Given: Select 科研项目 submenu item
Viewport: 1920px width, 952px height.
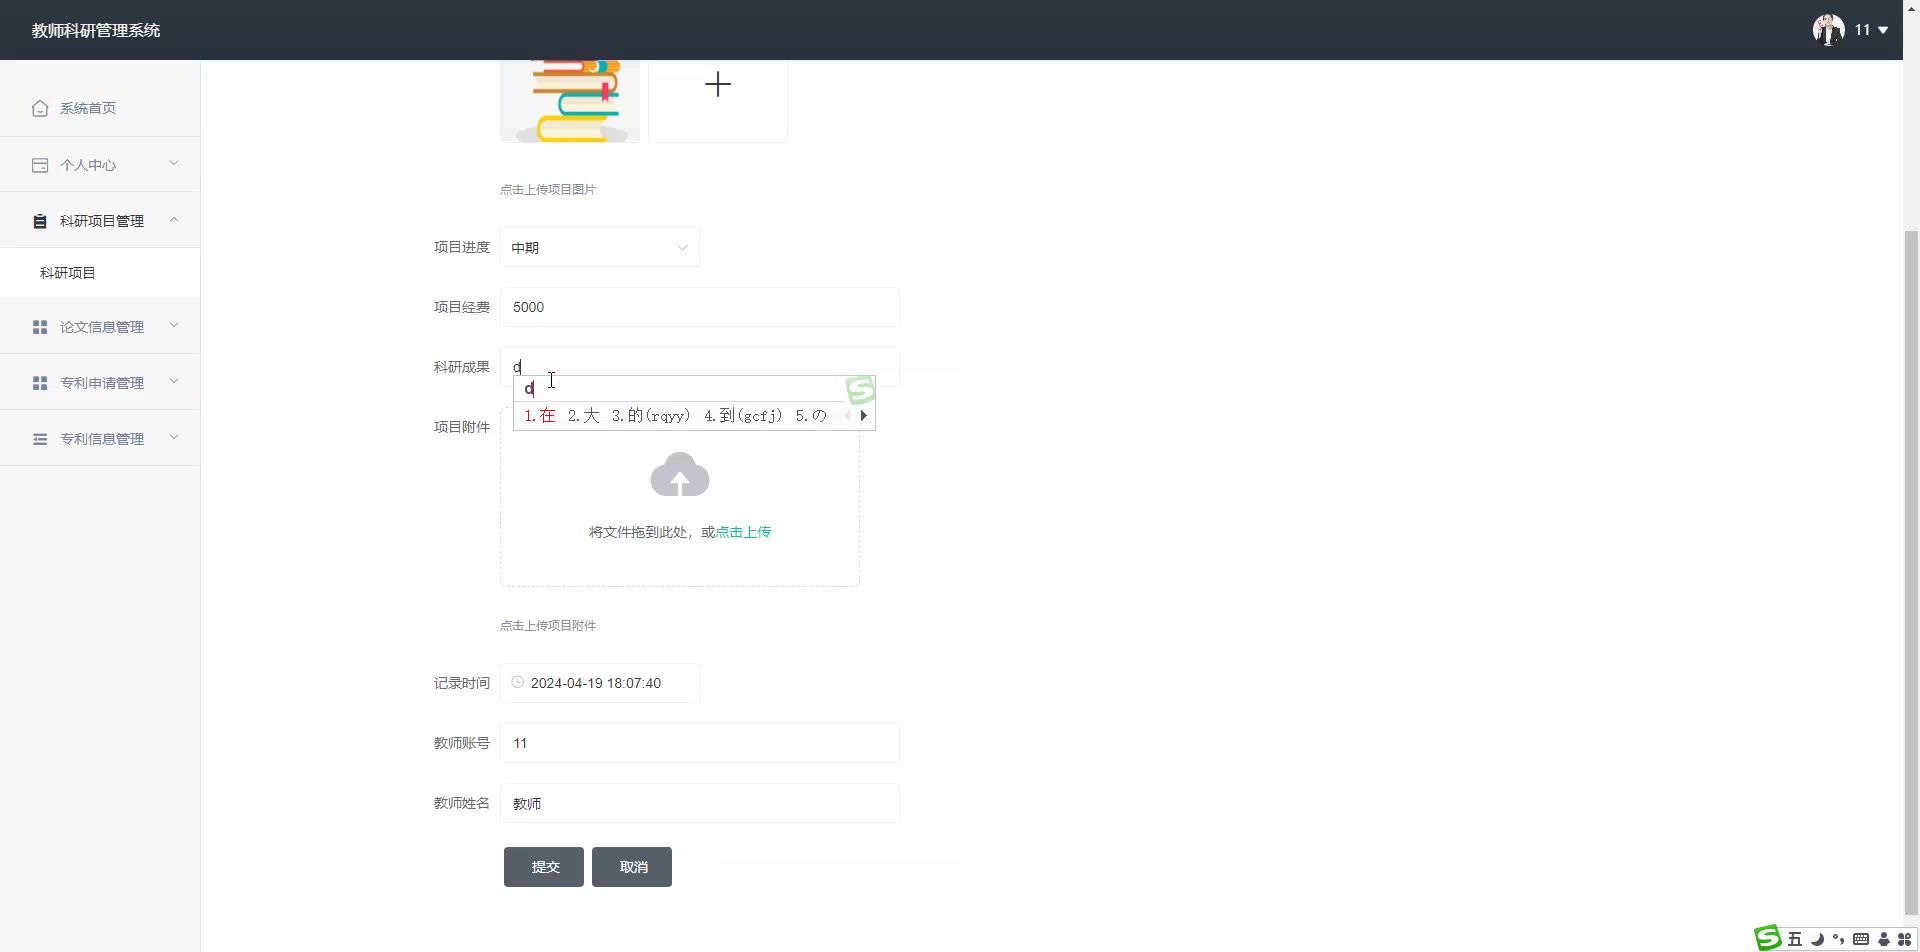Looking at the screenshot, I should [100, 273].
